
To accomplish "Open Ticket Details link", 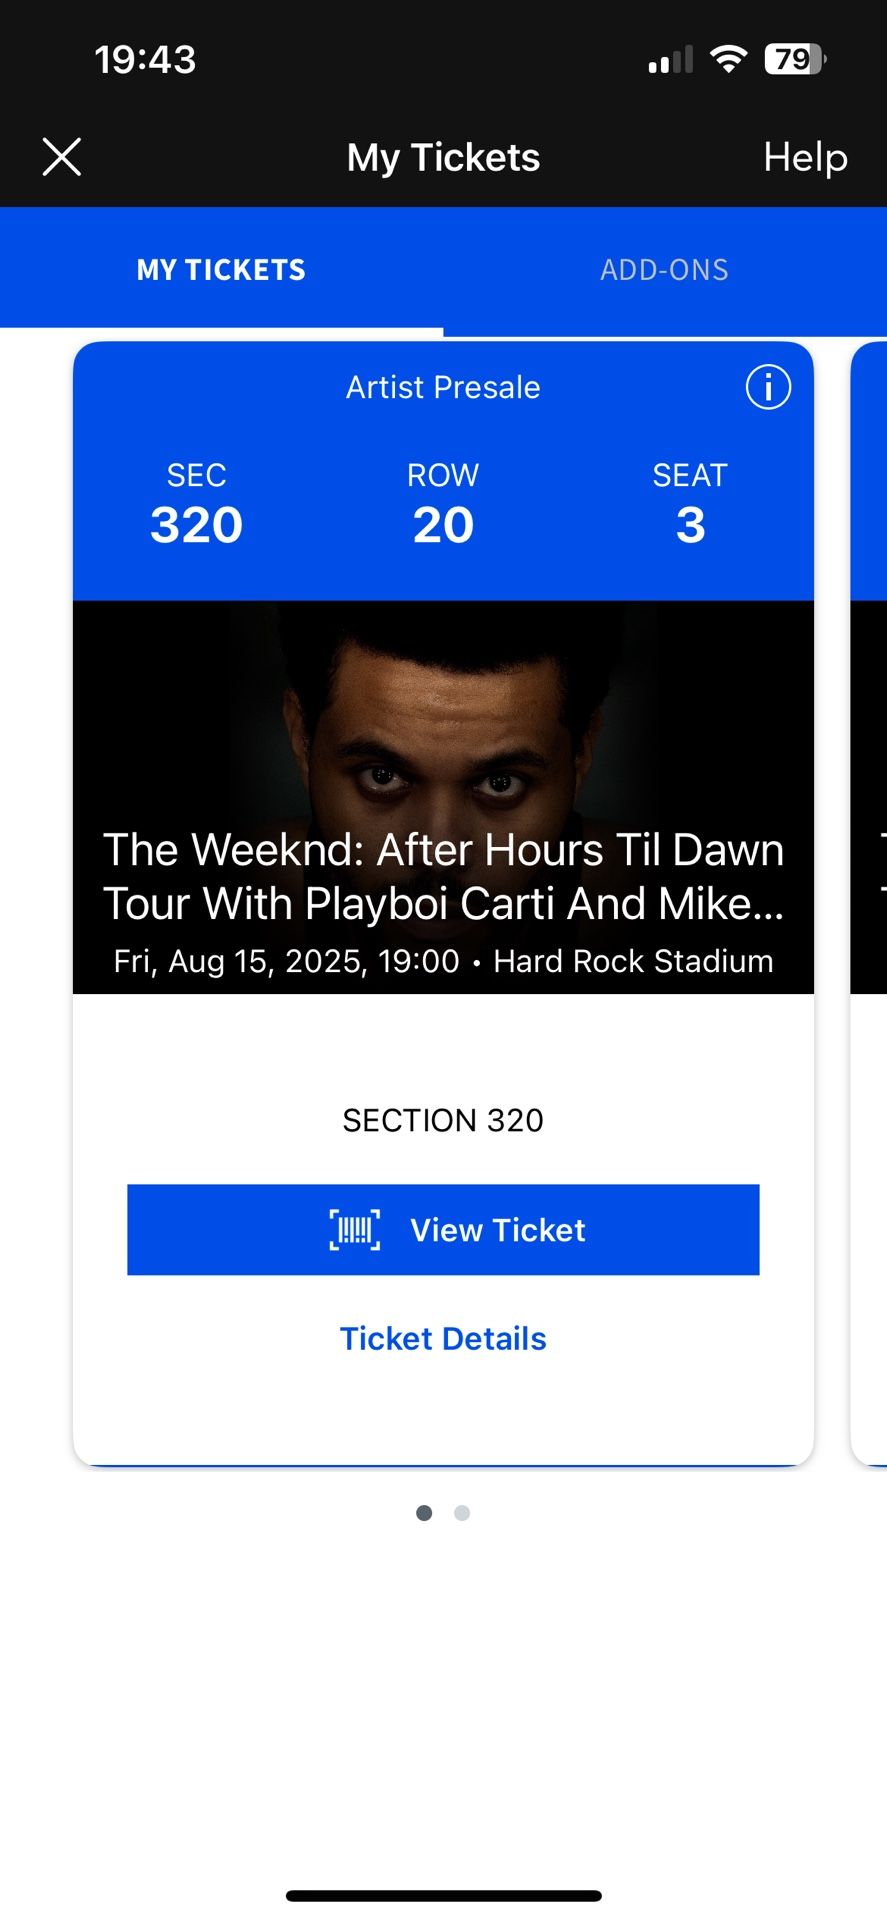I will [x=443, y=1338].
